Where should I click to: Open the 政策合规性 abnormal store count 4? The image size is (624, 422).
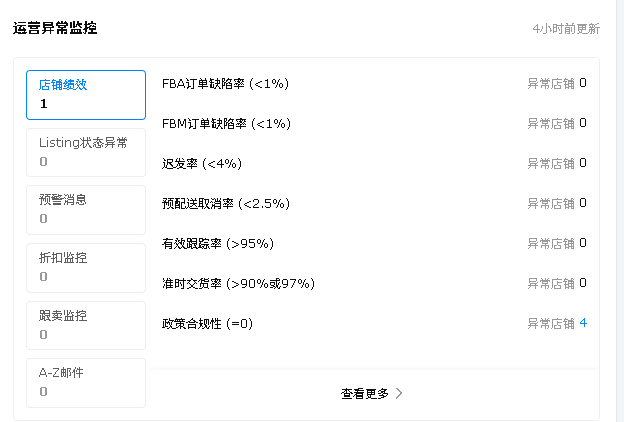click(583, 323)
